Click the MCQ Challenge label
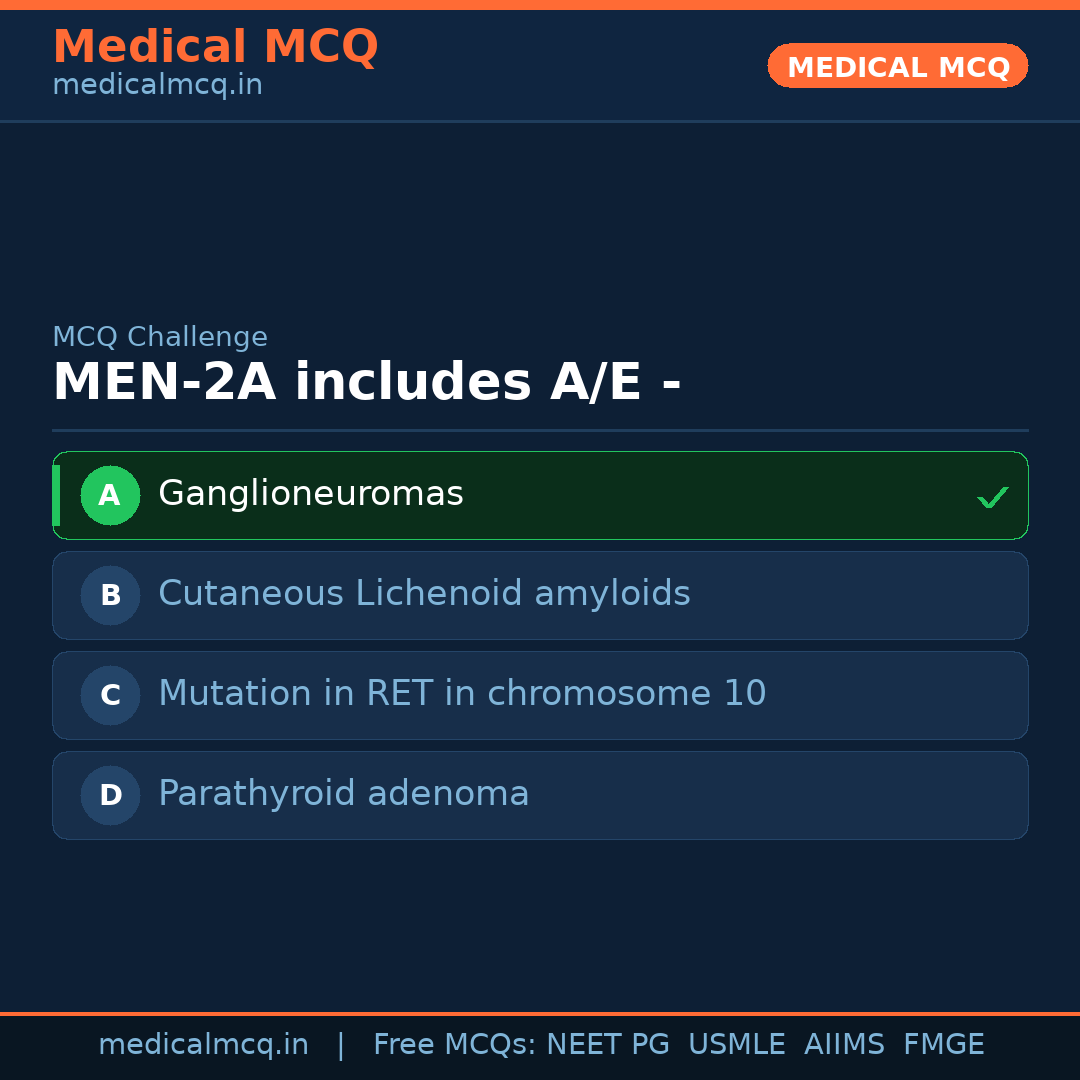This screenshot has height=1080, width=1080. (x=160, y=337)
